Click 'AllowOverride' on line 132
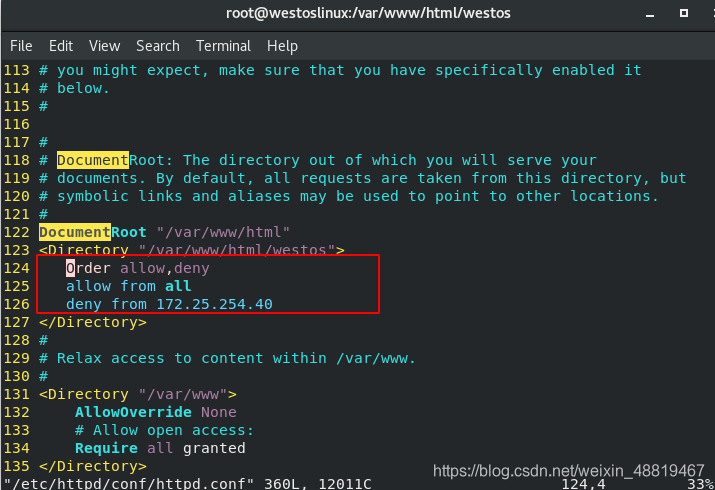715x490 pixels. tap(133, 413)
